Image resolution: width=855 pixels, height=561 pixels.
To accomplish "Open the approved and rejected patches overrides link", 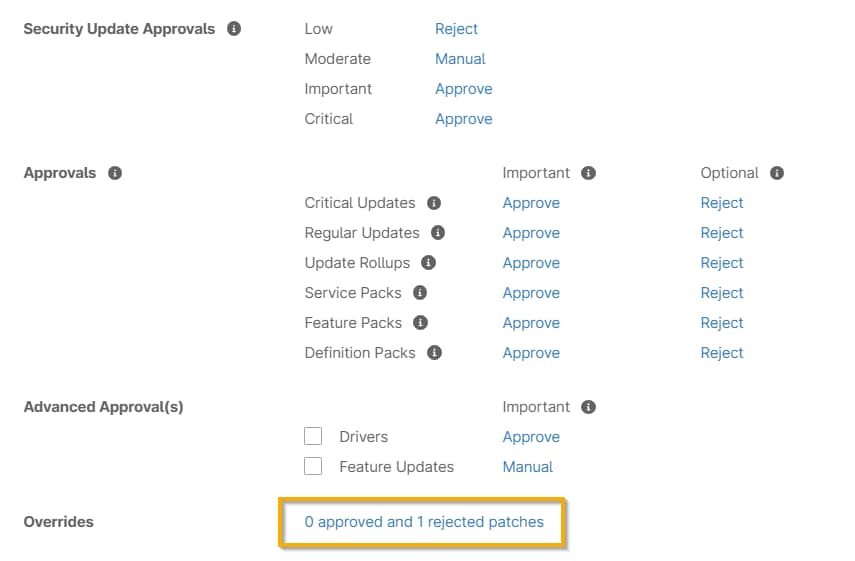I will coord(424,522).
